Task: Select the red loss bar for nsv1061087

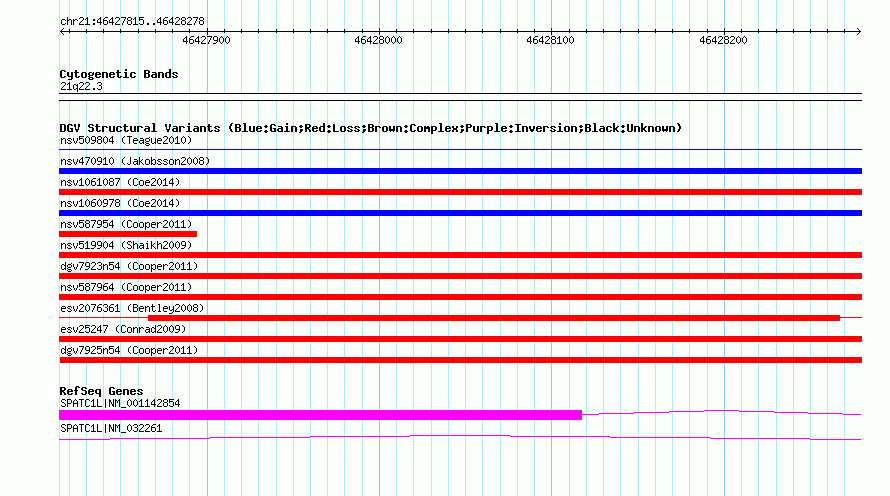Action: 460,192
